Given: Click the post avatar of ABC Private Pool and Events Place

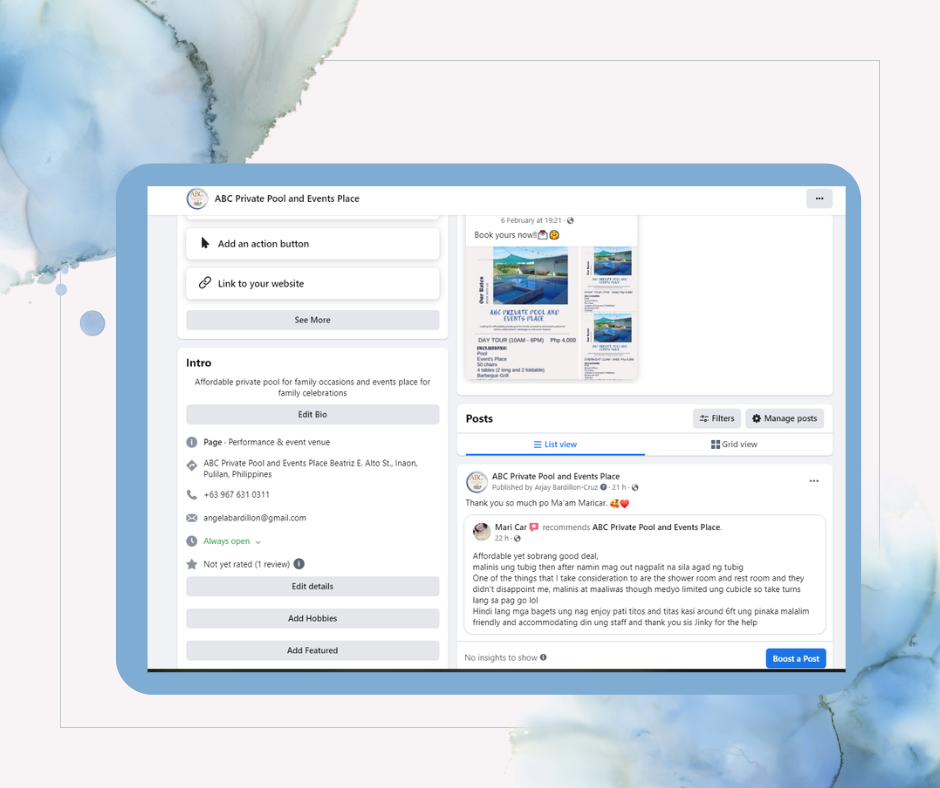Looking at the screenshot, I should point(477,482).
